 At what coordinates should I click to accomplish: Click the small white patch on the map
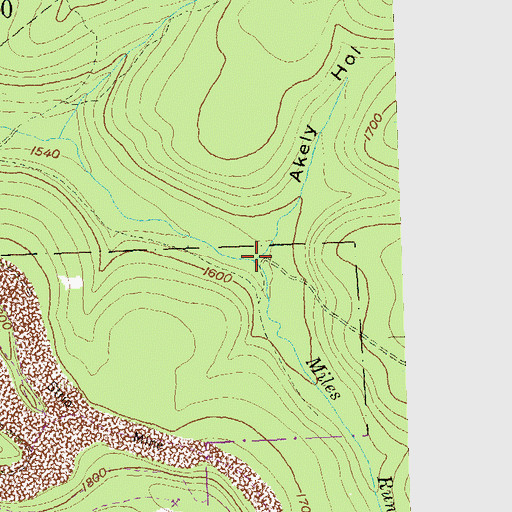(x=71, y=282)
